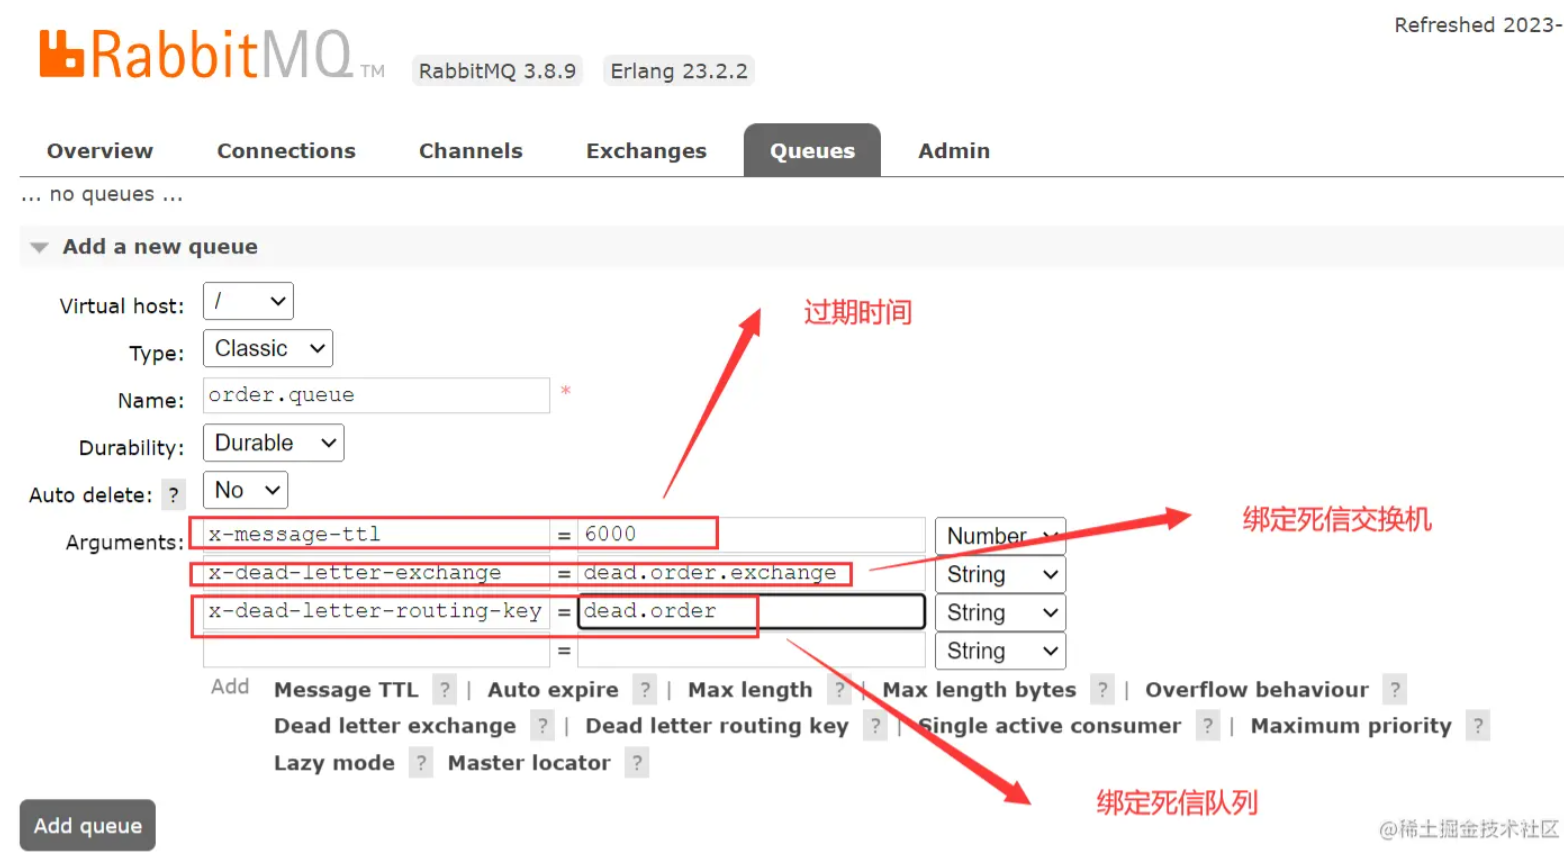
Task: Go to the Overview tab
Action: [100, 151]
